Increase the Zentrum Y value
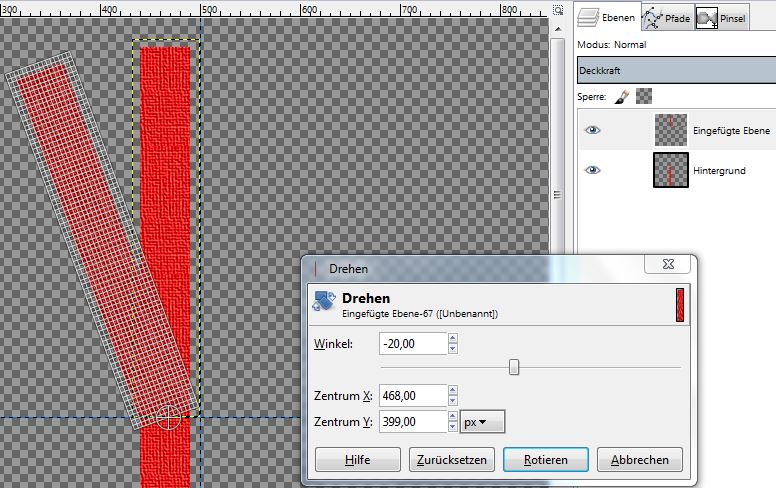The height and width of the screenshot is (488, 776). (x=453, y=417)
